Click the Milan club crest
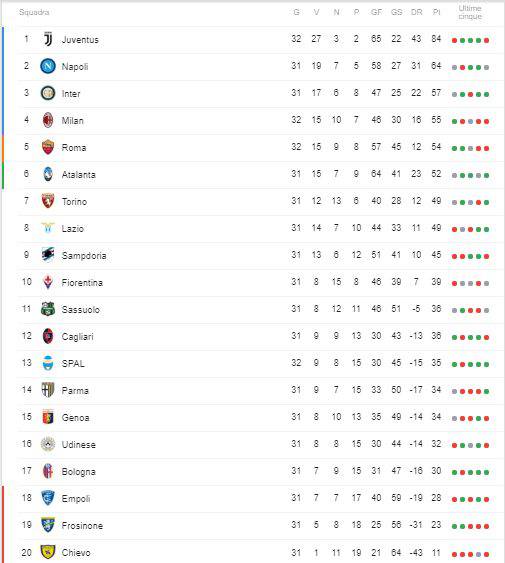 [x=48, y=120]
